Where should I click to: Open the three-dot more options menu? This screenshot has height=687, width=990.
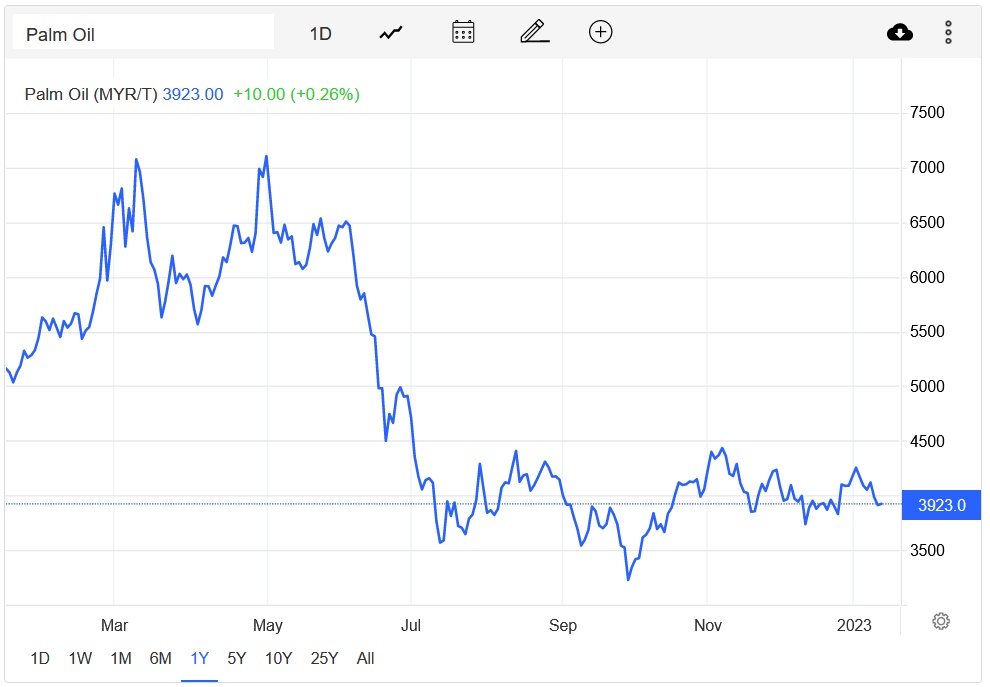point(948,32)
